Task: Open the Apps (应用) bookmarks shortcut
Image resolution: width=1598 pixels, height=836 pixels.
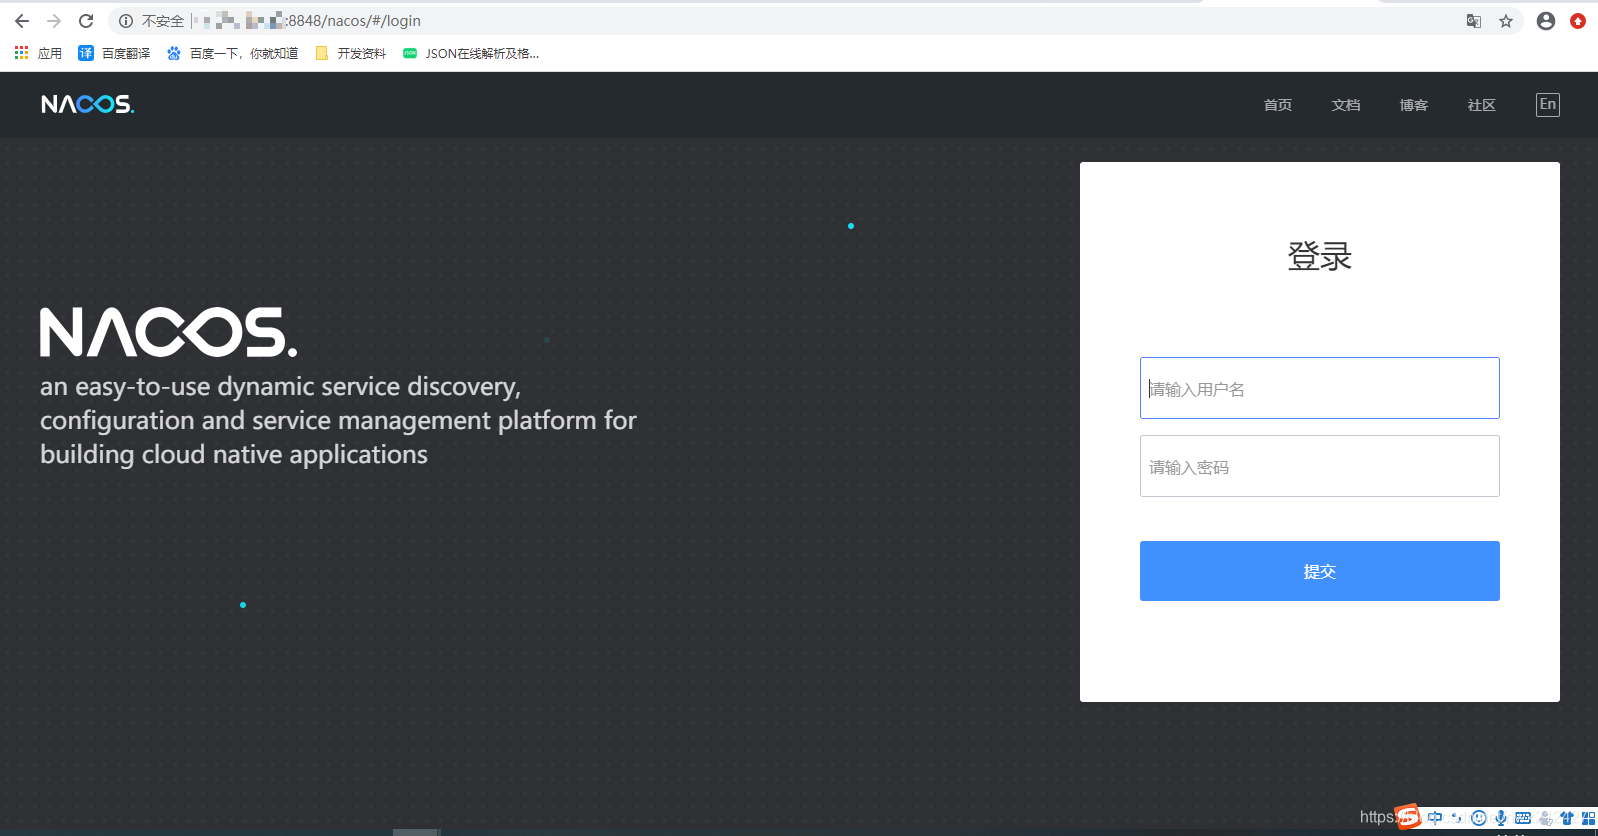Action: (x=38, y=53)
